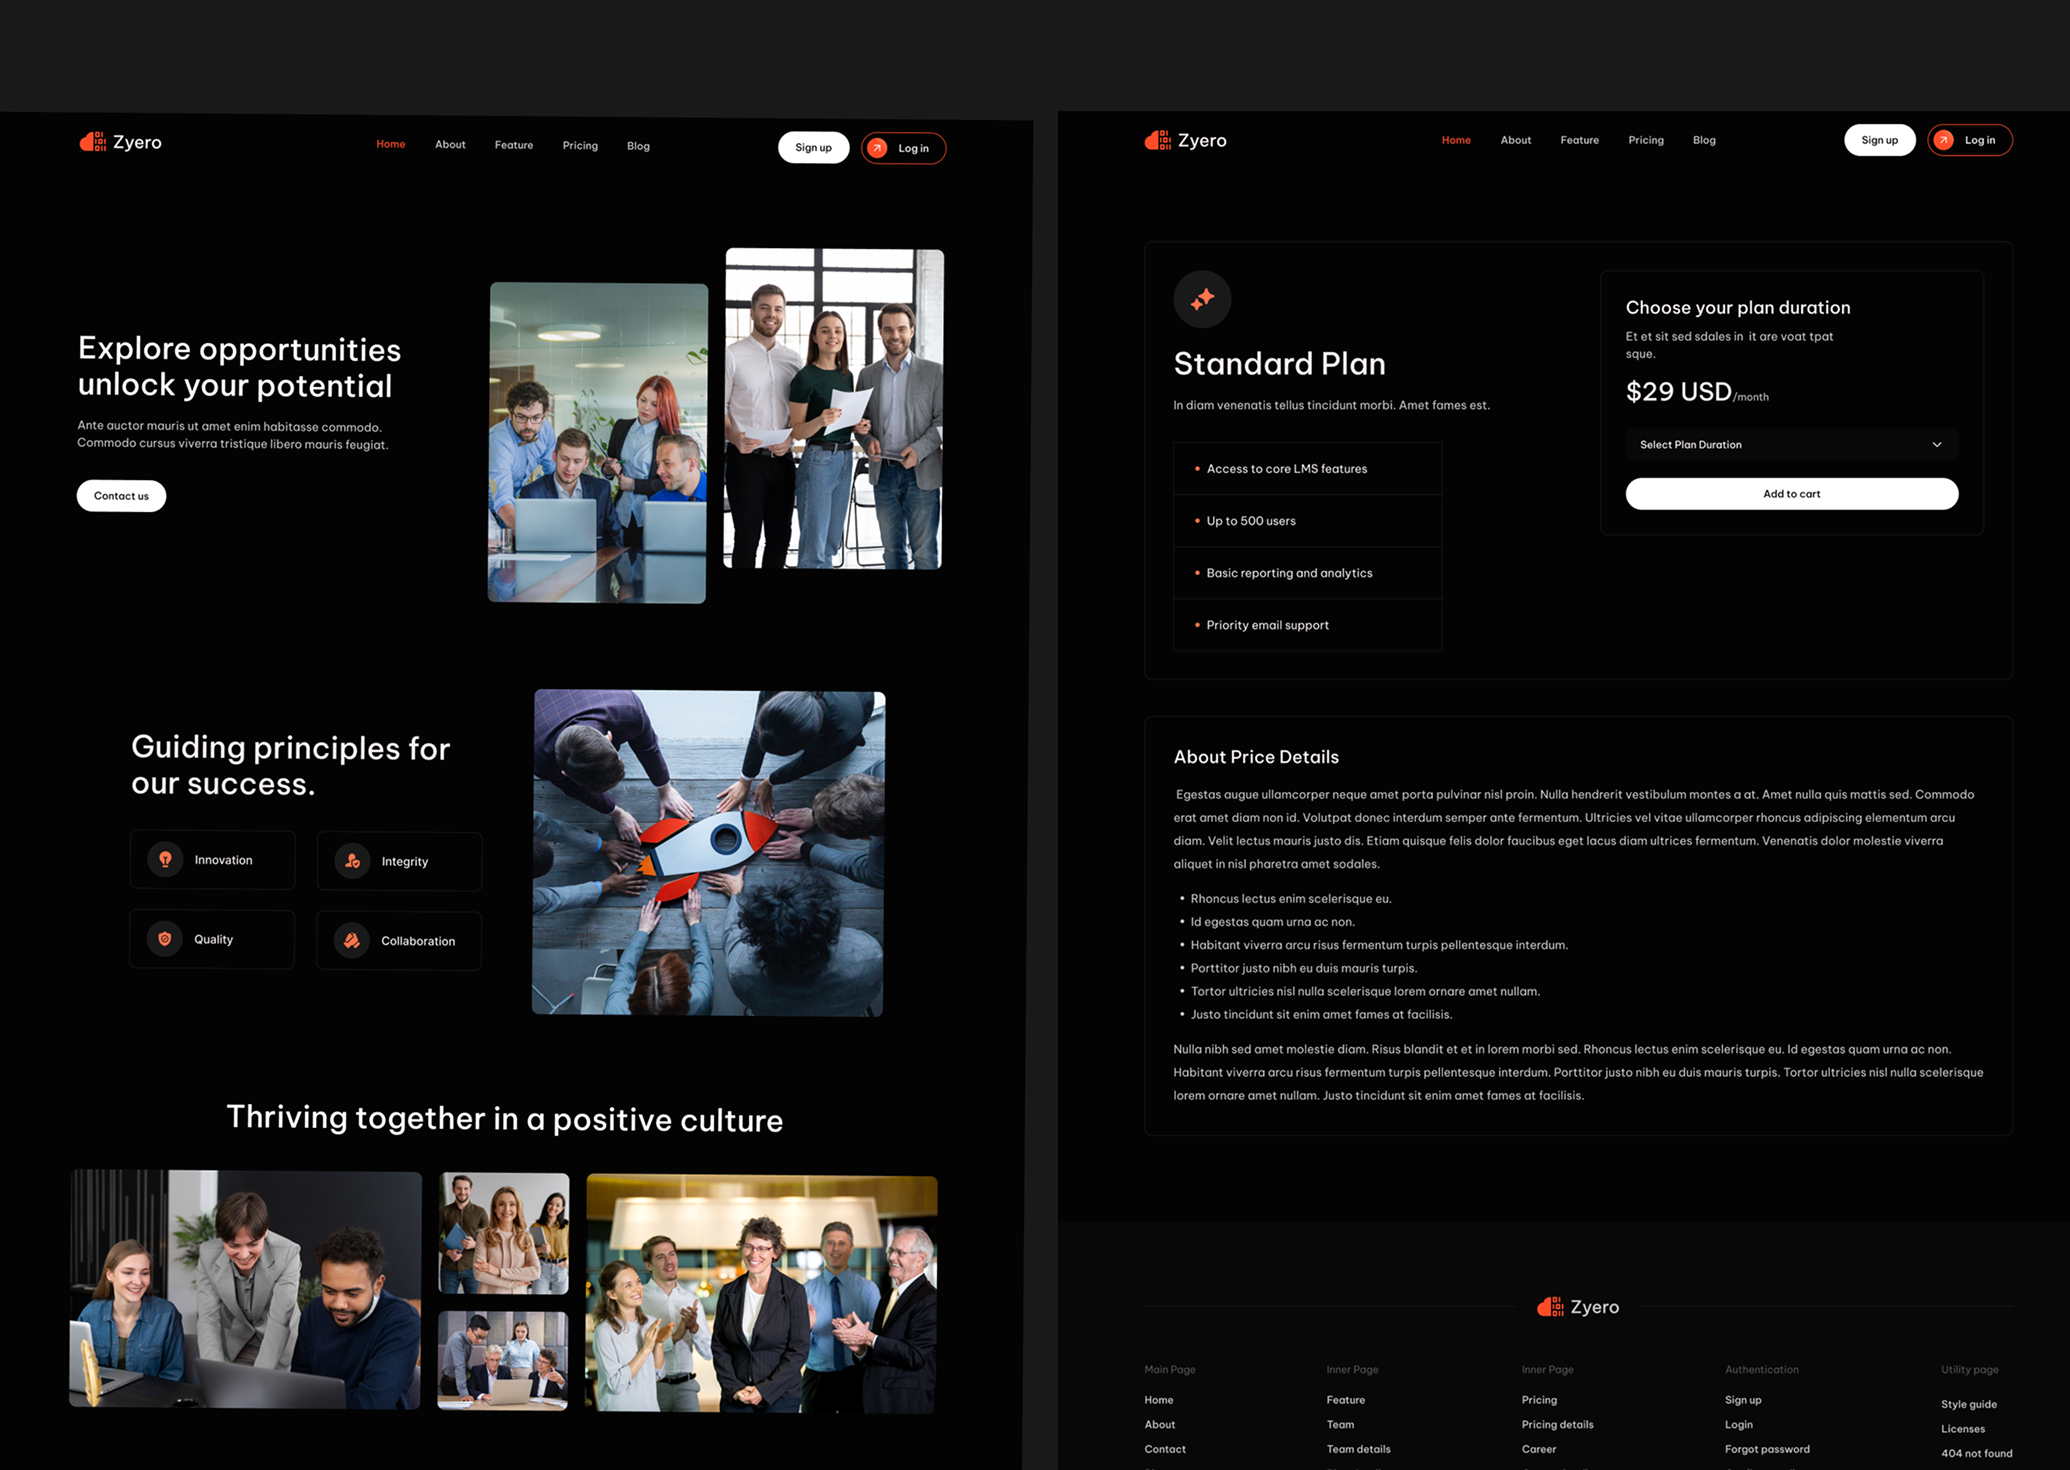The image size is (2070, 1470).
Task: Click the sparkle icon above Standard Plan
Action: [x=1202, y=298]
